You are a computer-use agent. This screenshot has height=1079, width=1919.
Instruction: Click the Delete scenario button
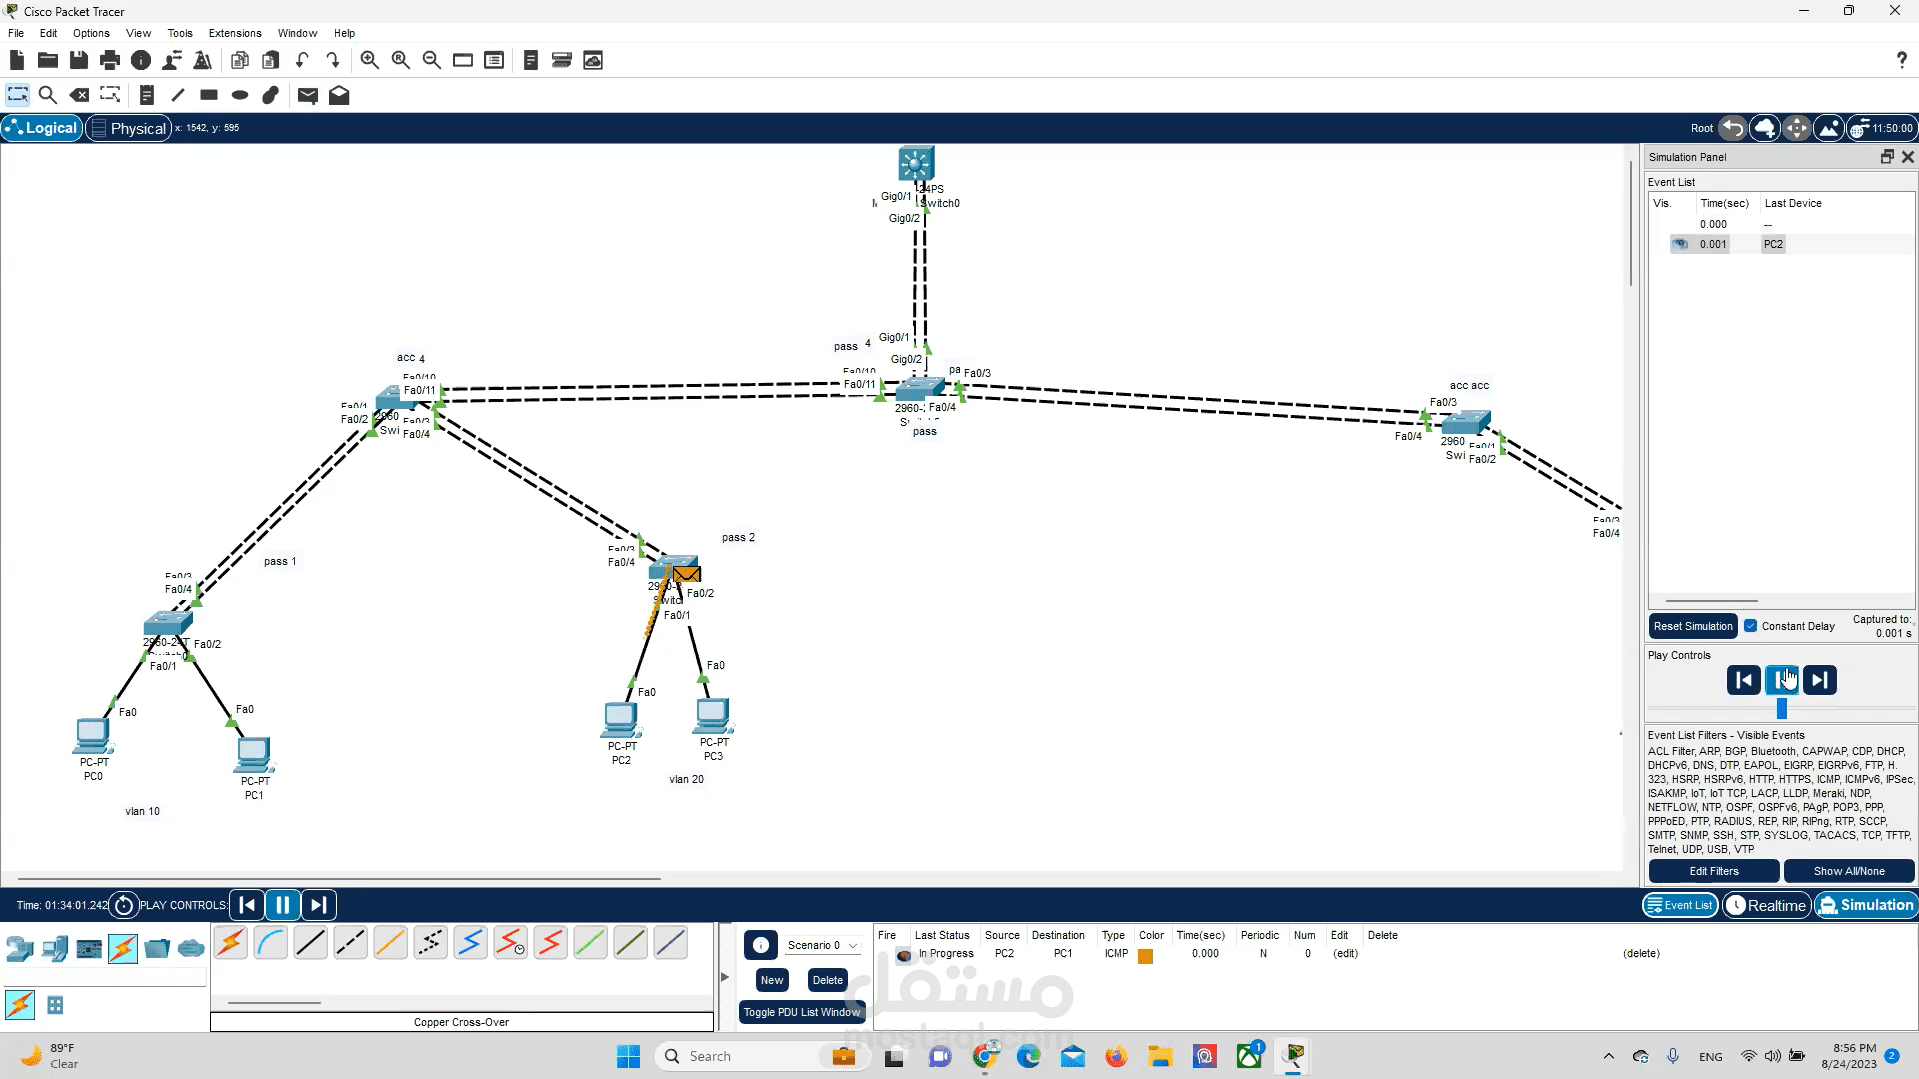pos(828,980)
